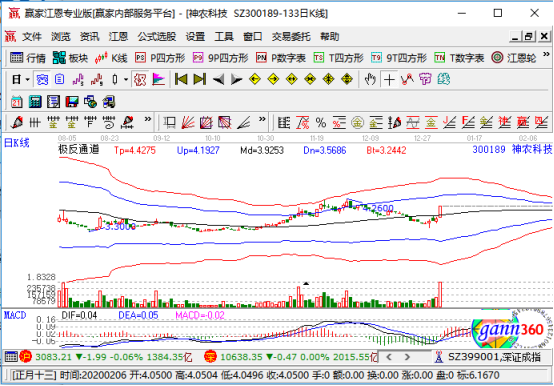Select the angle line tool

(x=243, y=123)
